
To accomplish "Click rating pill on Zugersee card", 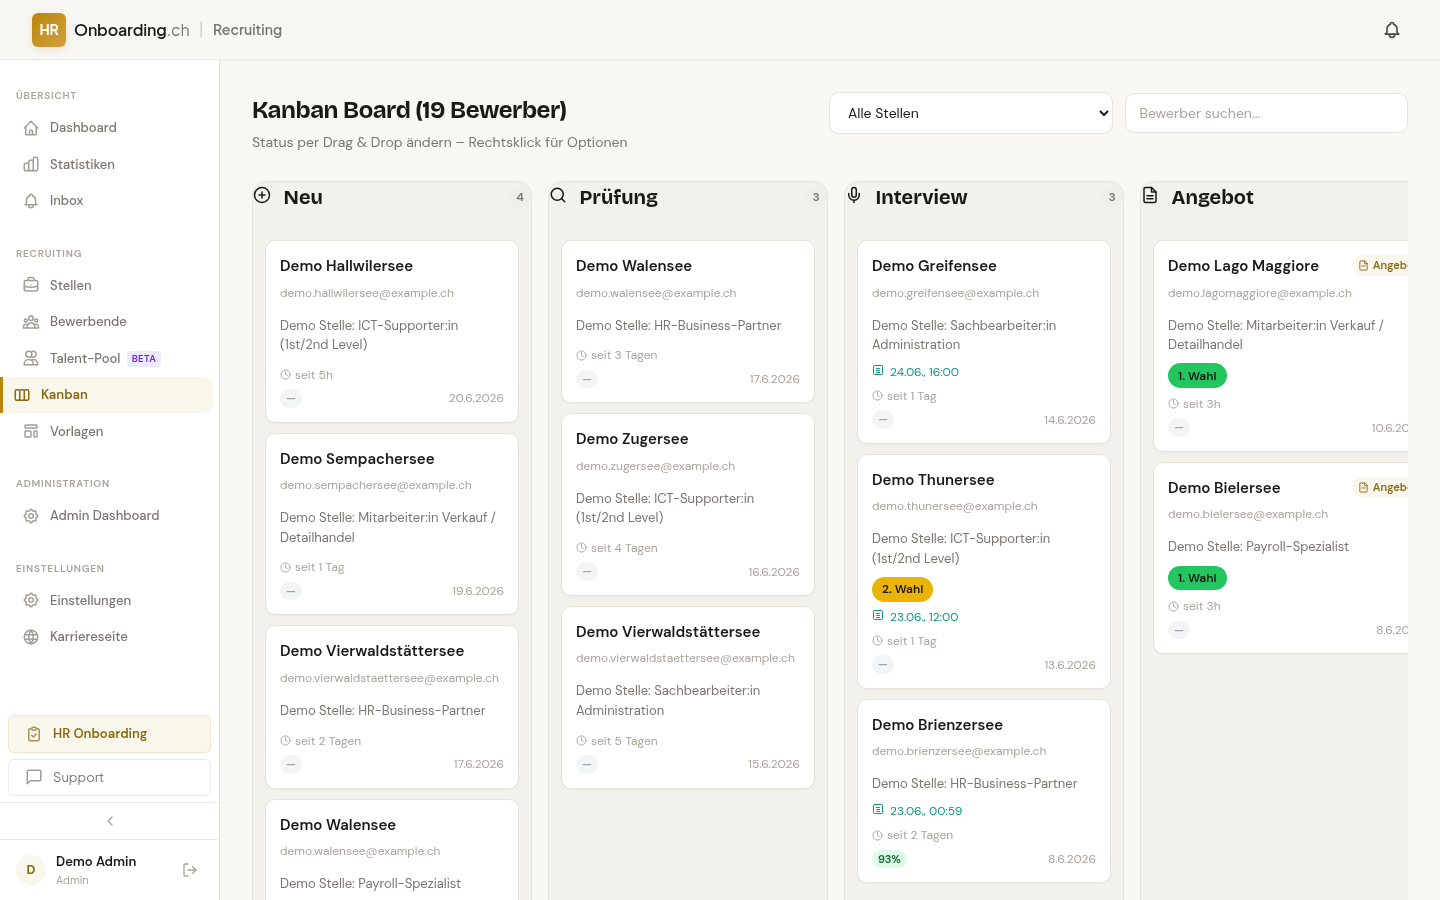I will (587, 572).
